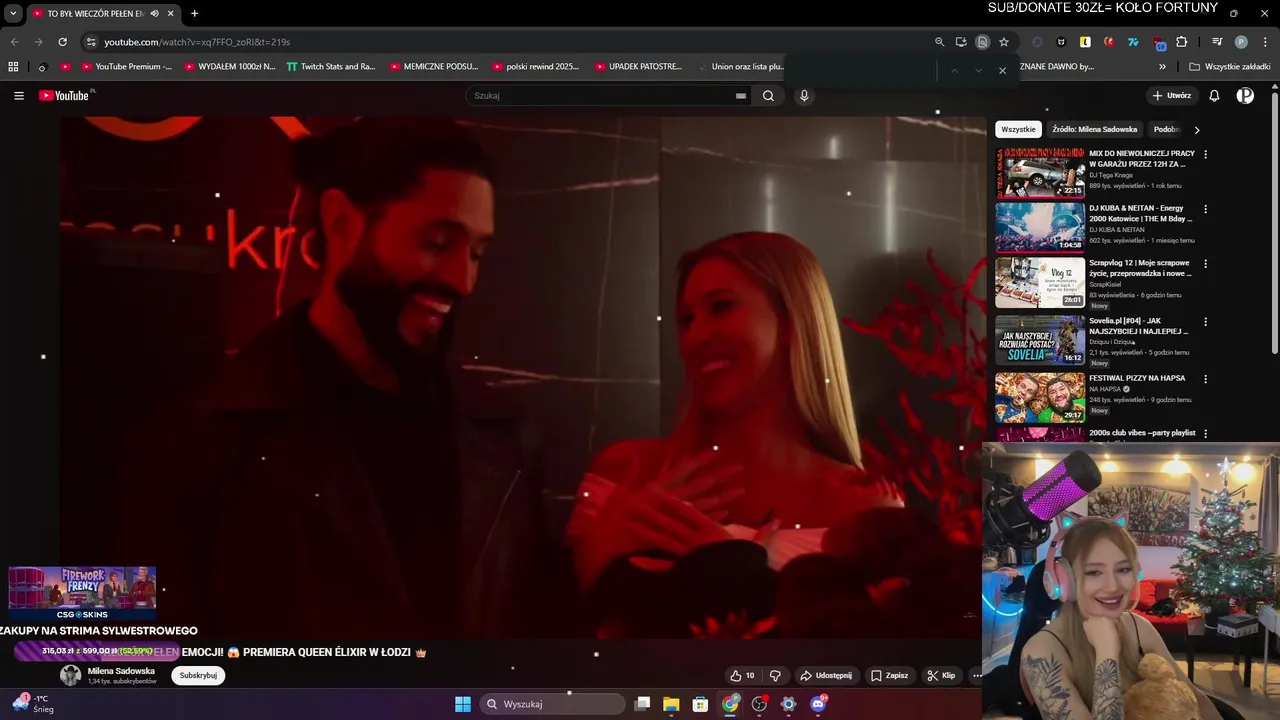Image resolution: width=1280 pixels, height=720 pixels.
Task: Open YouTube Premium bookmark
Action: [126, 67]
